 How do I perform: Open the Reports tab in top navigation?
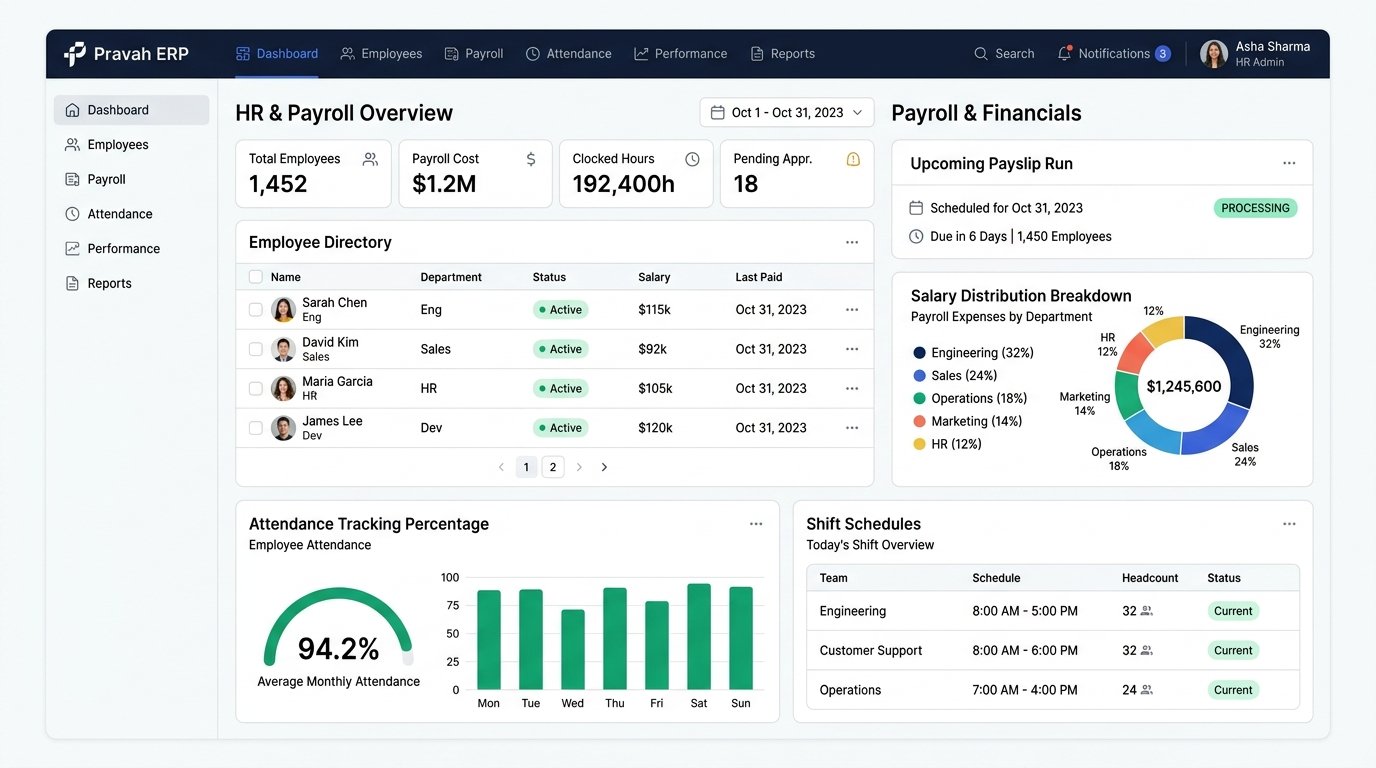[783, 54]
